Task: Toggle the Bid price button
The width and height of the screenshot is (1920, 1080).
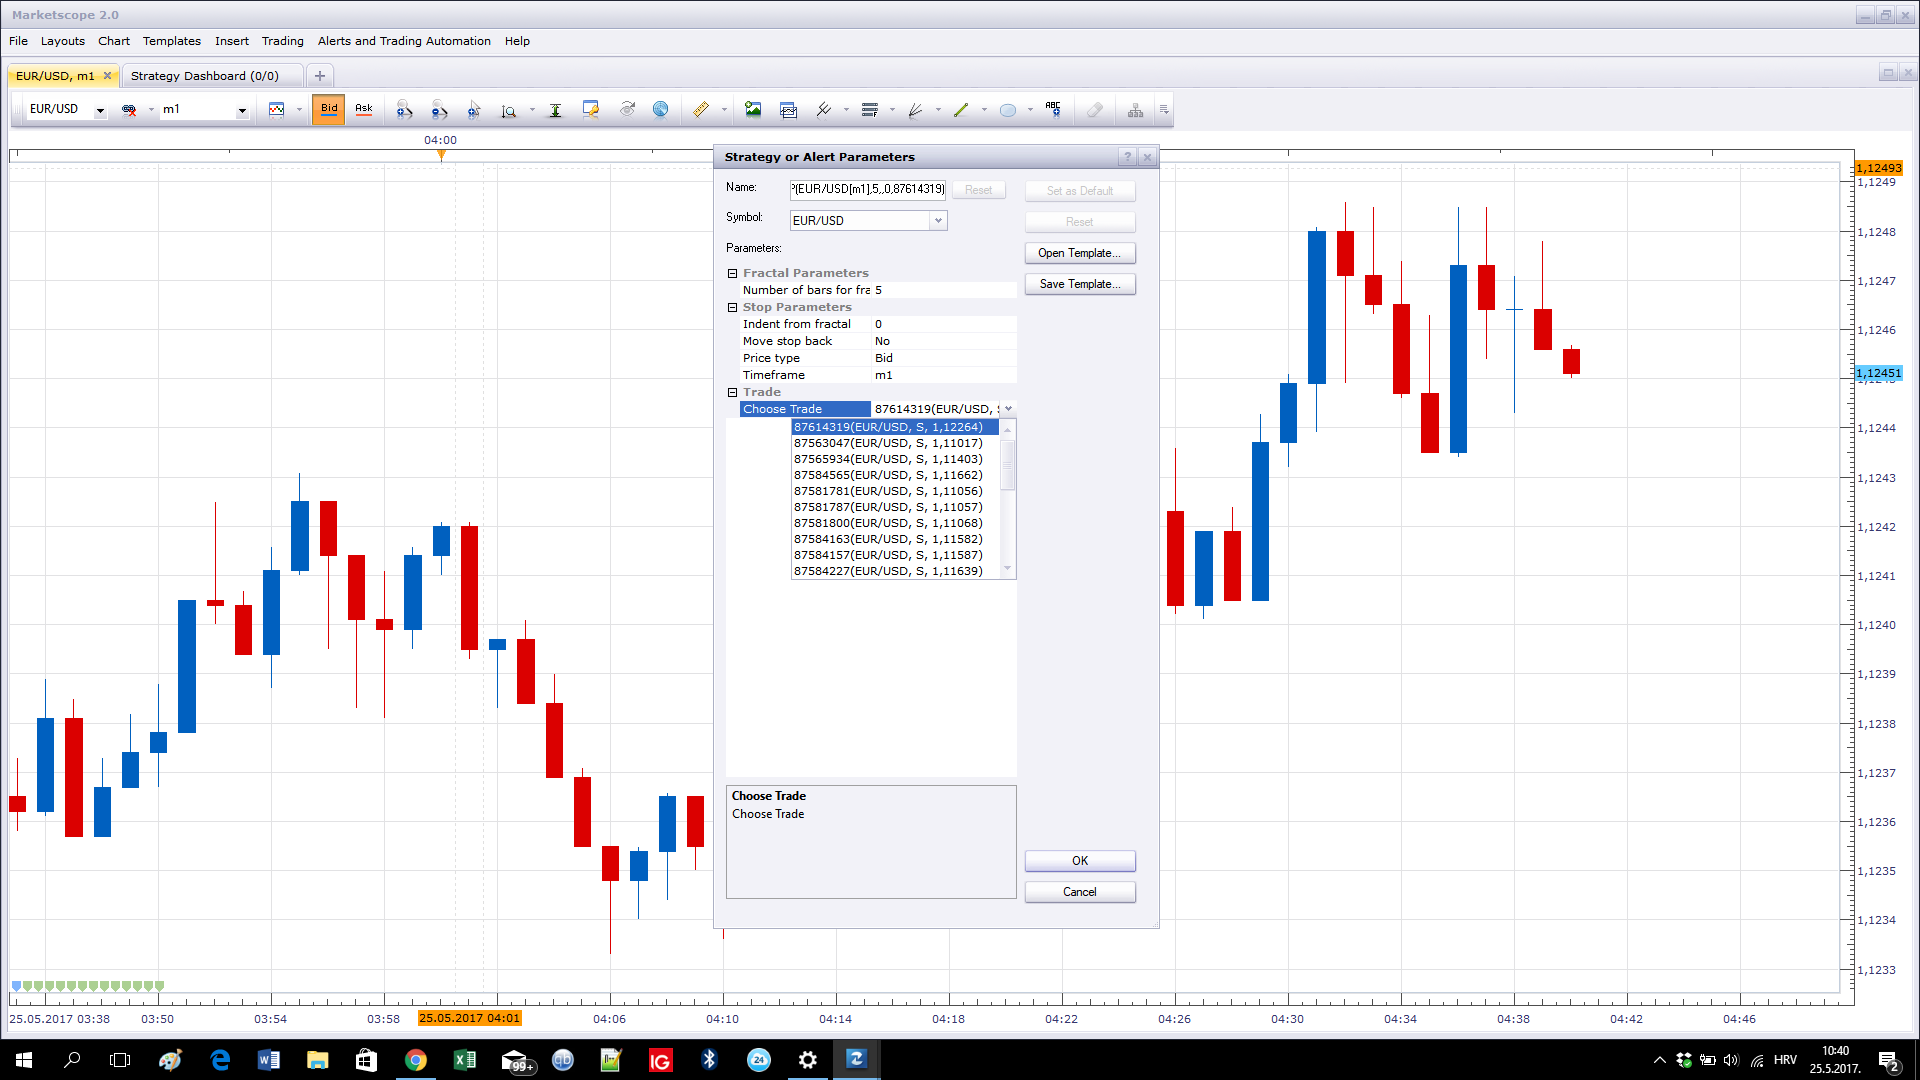Action: click(x=329, y=109)
